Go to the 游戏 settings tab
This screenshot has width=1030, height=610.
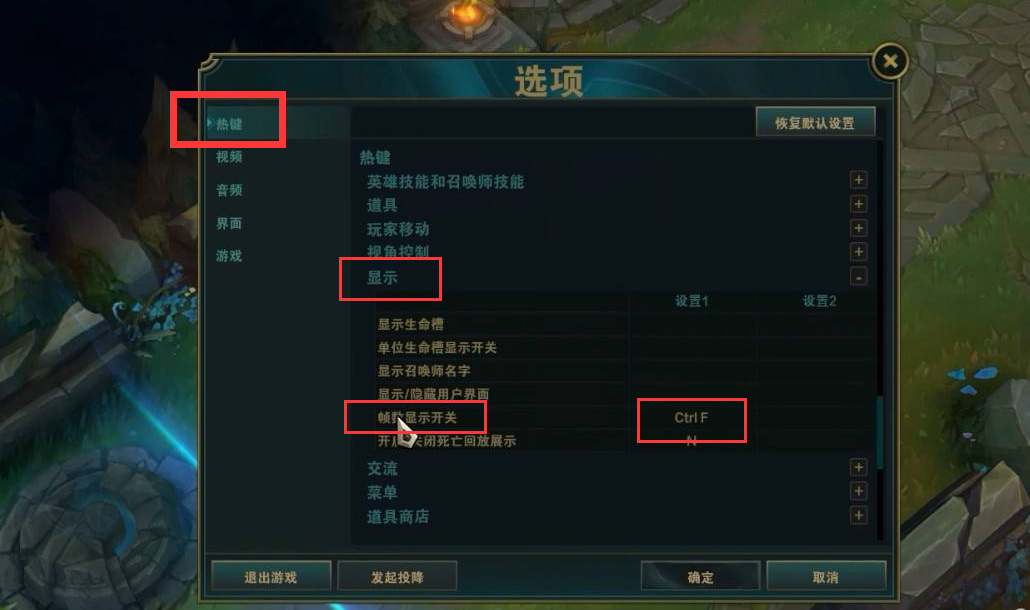point(229,256)
